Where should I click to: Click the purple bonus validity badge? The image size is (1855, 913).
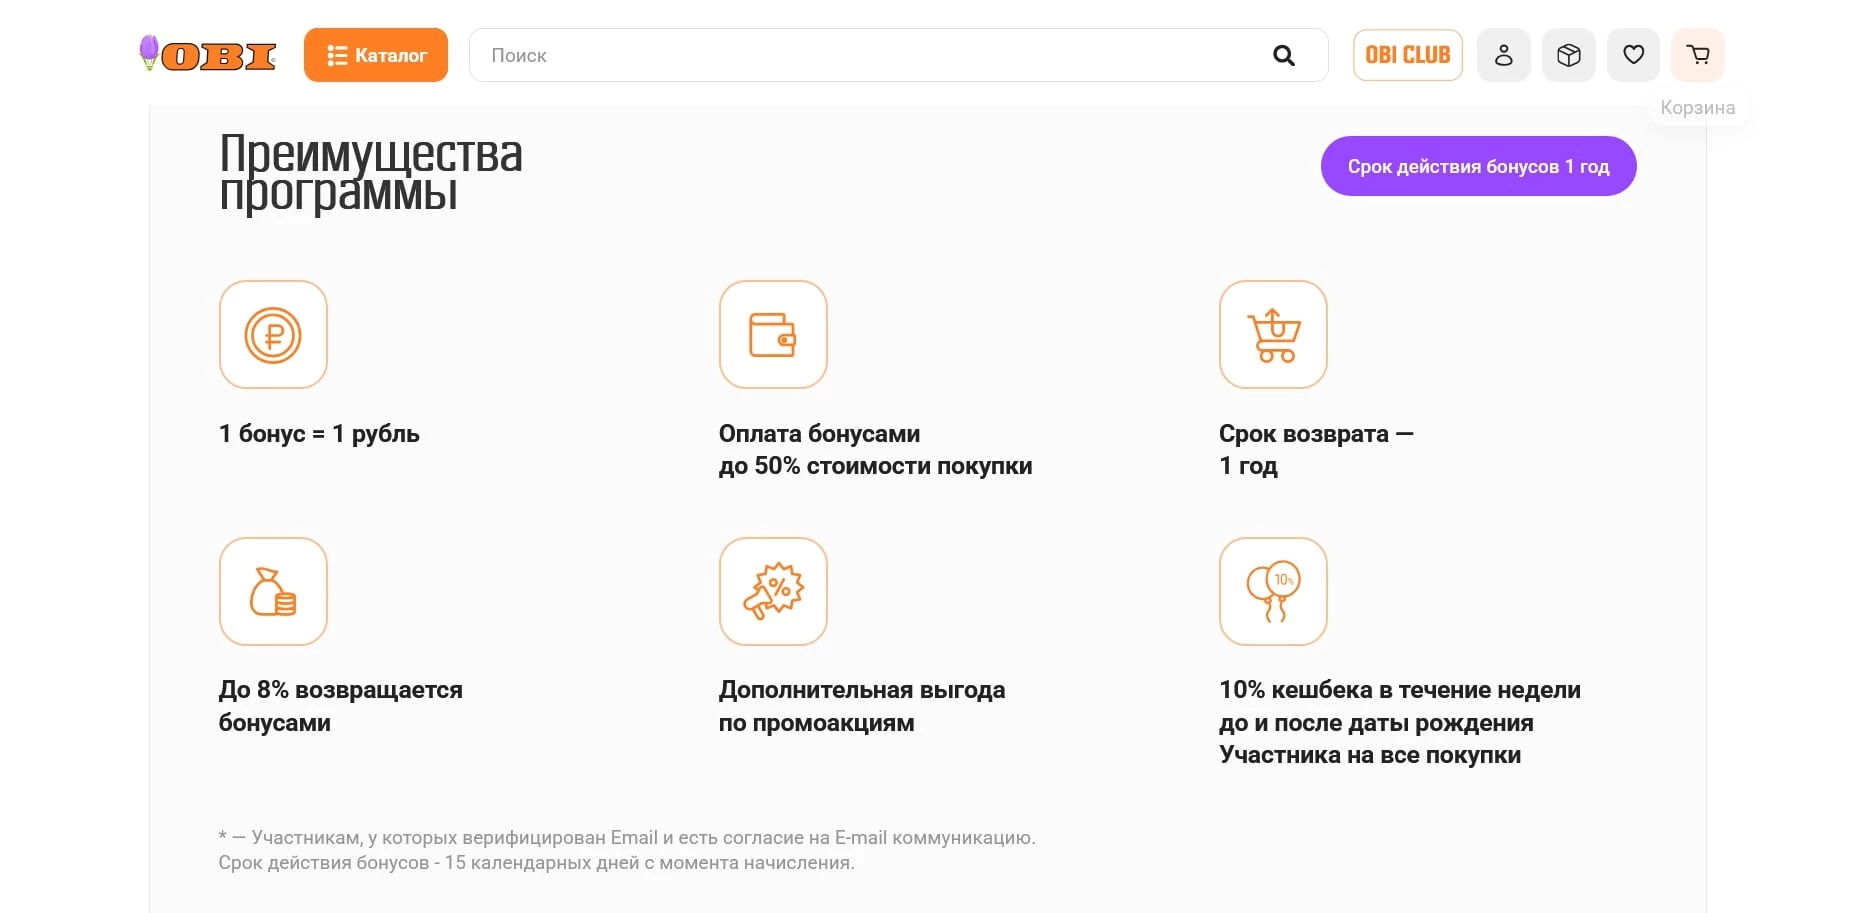[1478, 166]
